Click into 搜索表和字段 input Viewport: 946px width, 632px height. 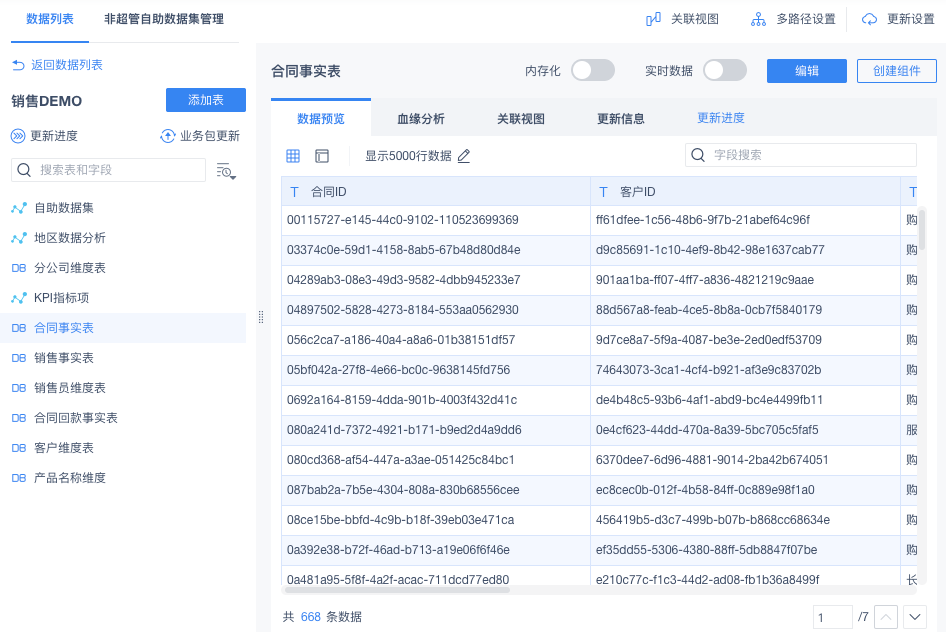109,170
